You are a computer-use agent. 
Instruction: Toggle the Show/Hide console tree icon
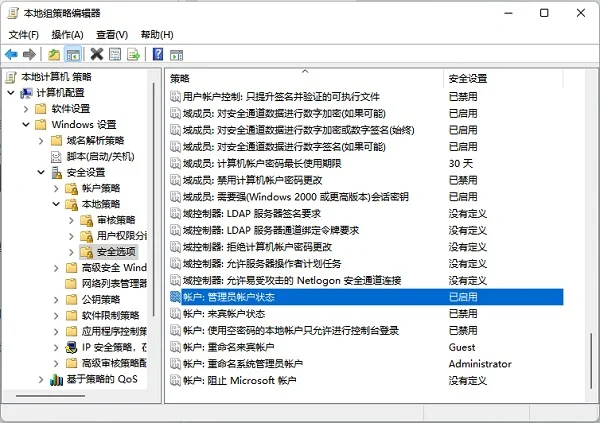[x=73, y=54]
